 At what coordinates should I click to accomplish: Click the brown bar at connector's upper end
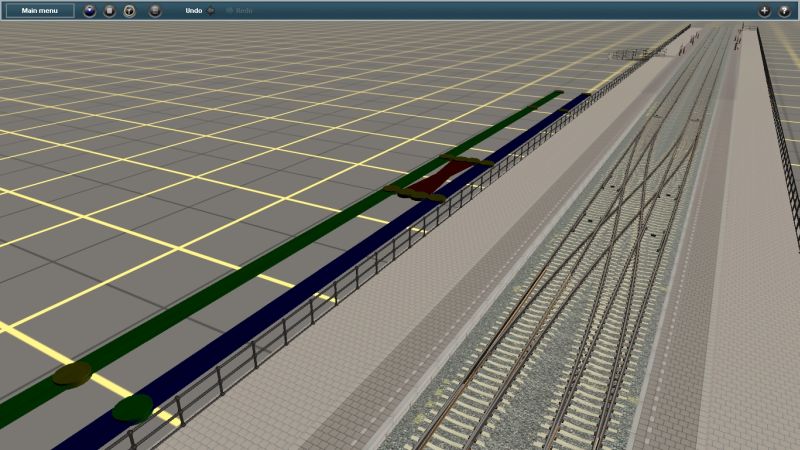pyautogui.click(x=466, y=159)
